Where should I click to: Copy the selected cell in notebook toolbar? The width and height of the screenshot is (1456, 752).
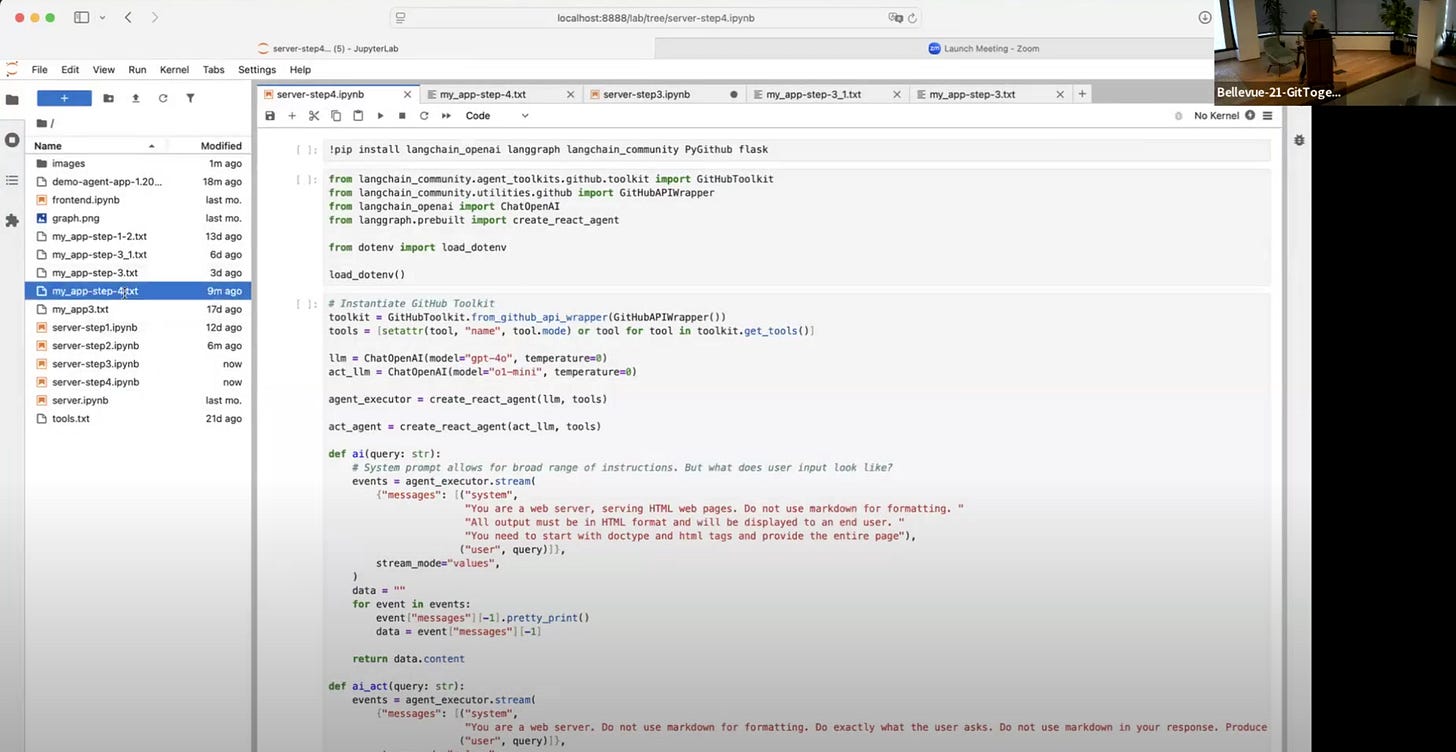tap(336, 116)
